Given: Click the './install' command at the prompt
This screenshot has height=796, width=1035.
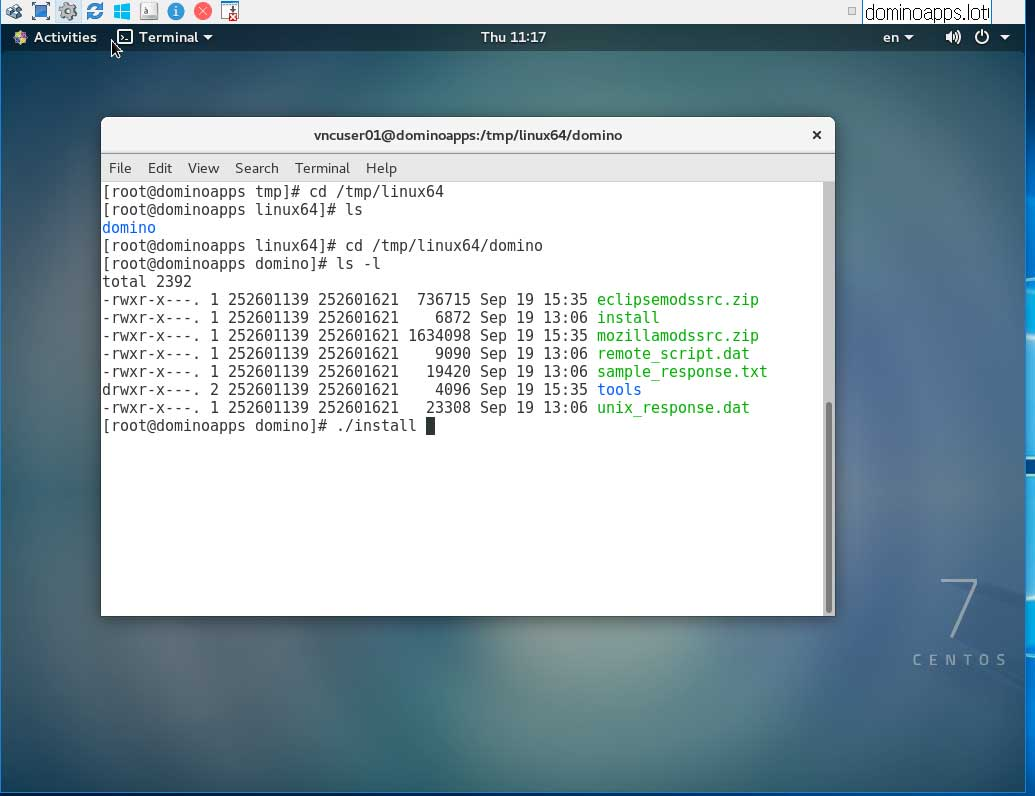Looking at the screenshot, I should click(376, 426).
